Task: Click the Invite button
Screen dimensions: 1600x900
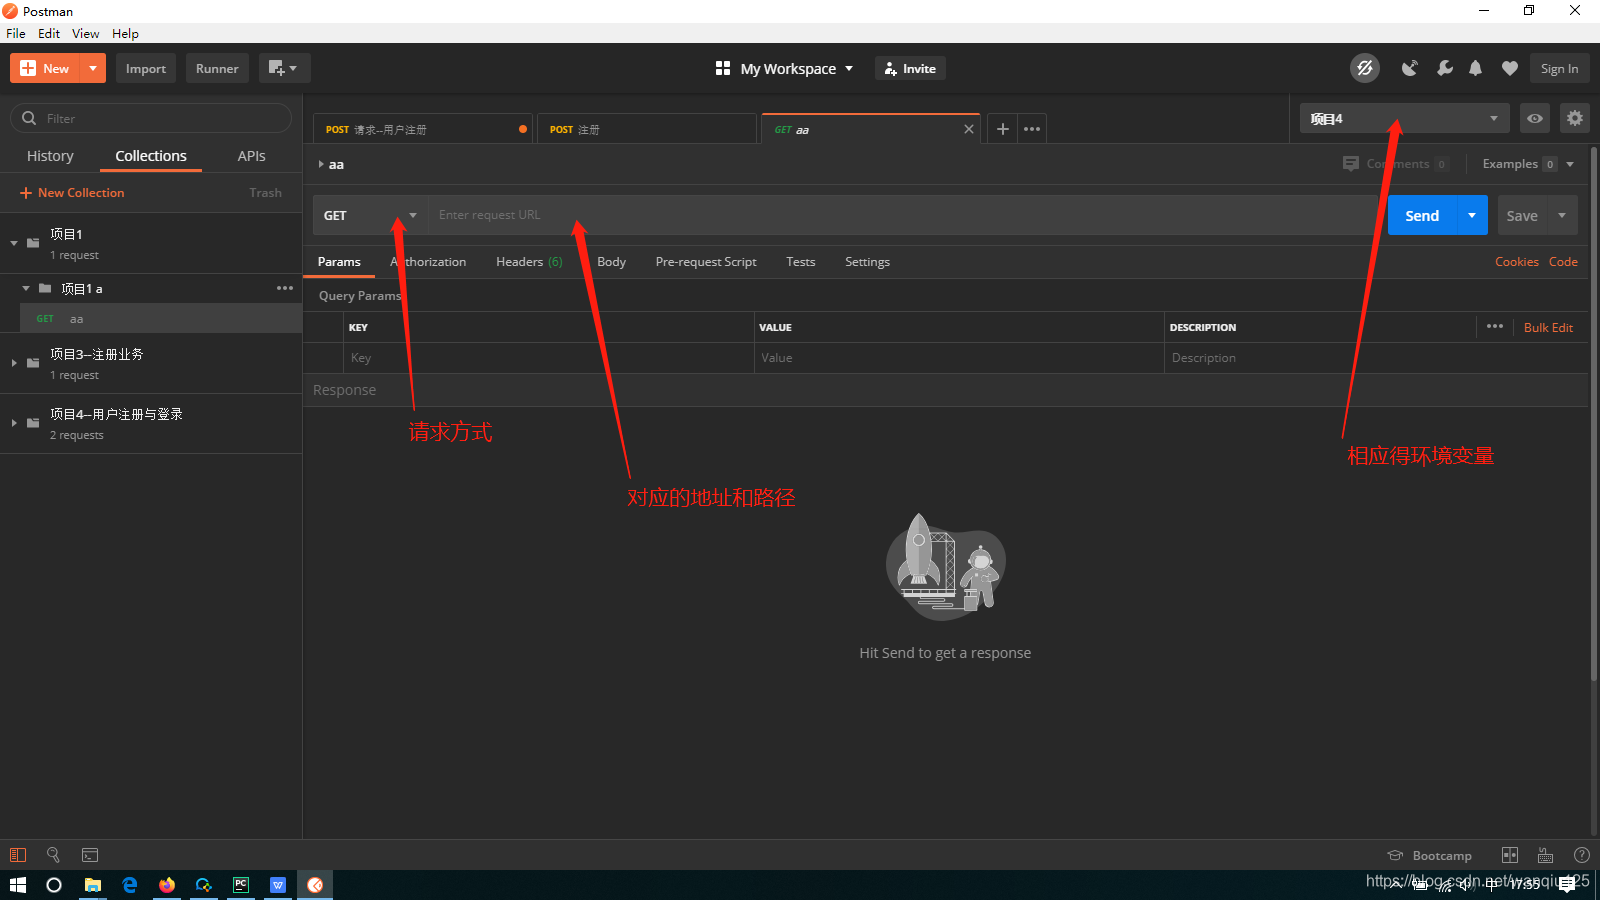Action: 910,68
